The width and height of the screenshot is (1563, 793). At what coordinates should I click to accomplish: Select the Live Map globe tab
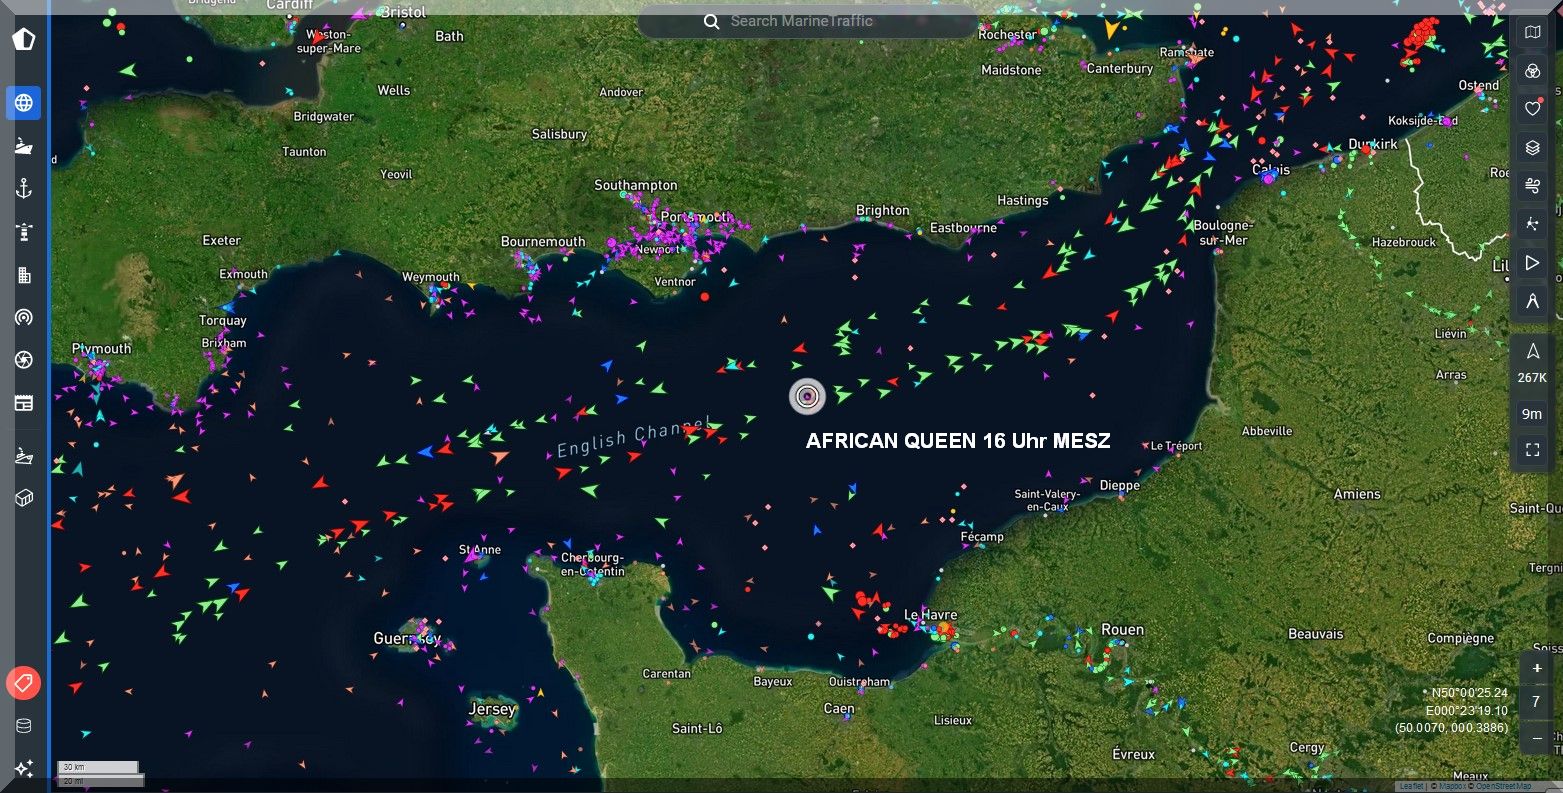pyautogui.click(x=23, y=103)
